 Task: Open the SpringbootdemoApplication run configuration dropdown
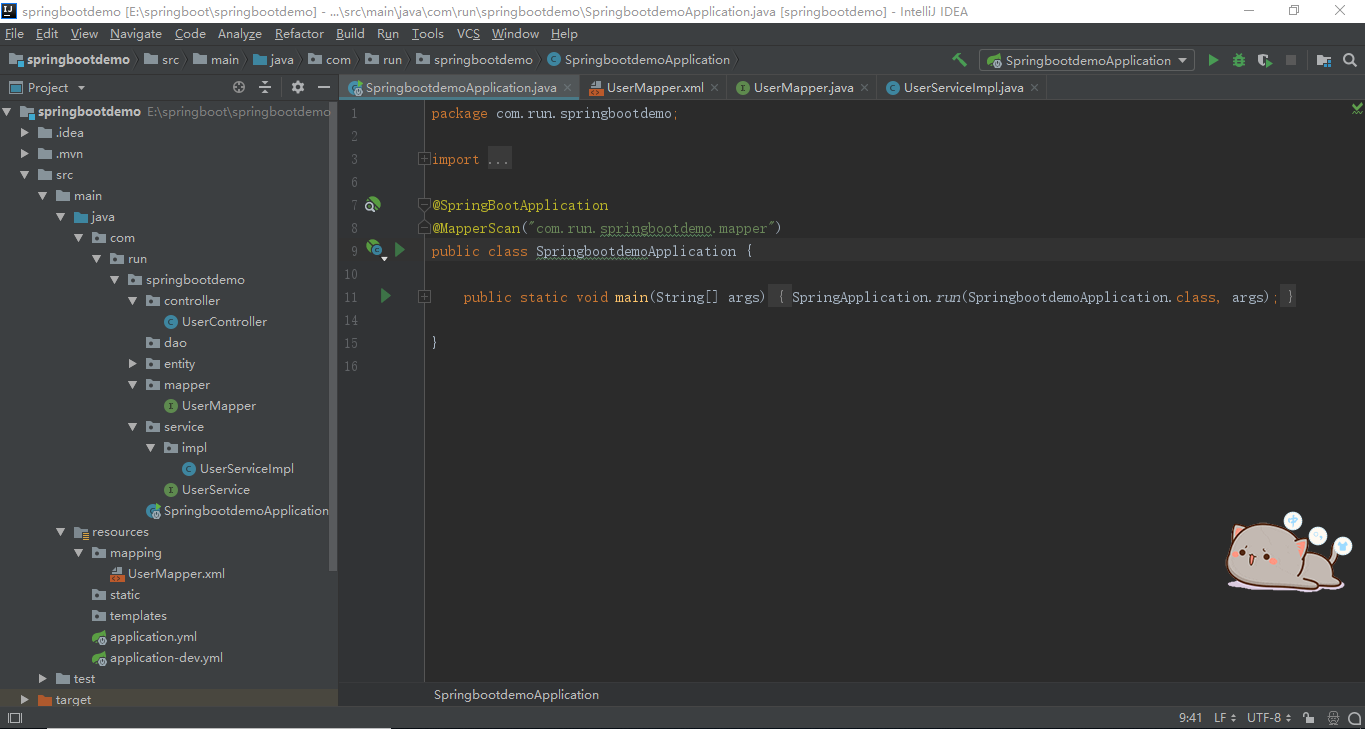[1086, 60]
